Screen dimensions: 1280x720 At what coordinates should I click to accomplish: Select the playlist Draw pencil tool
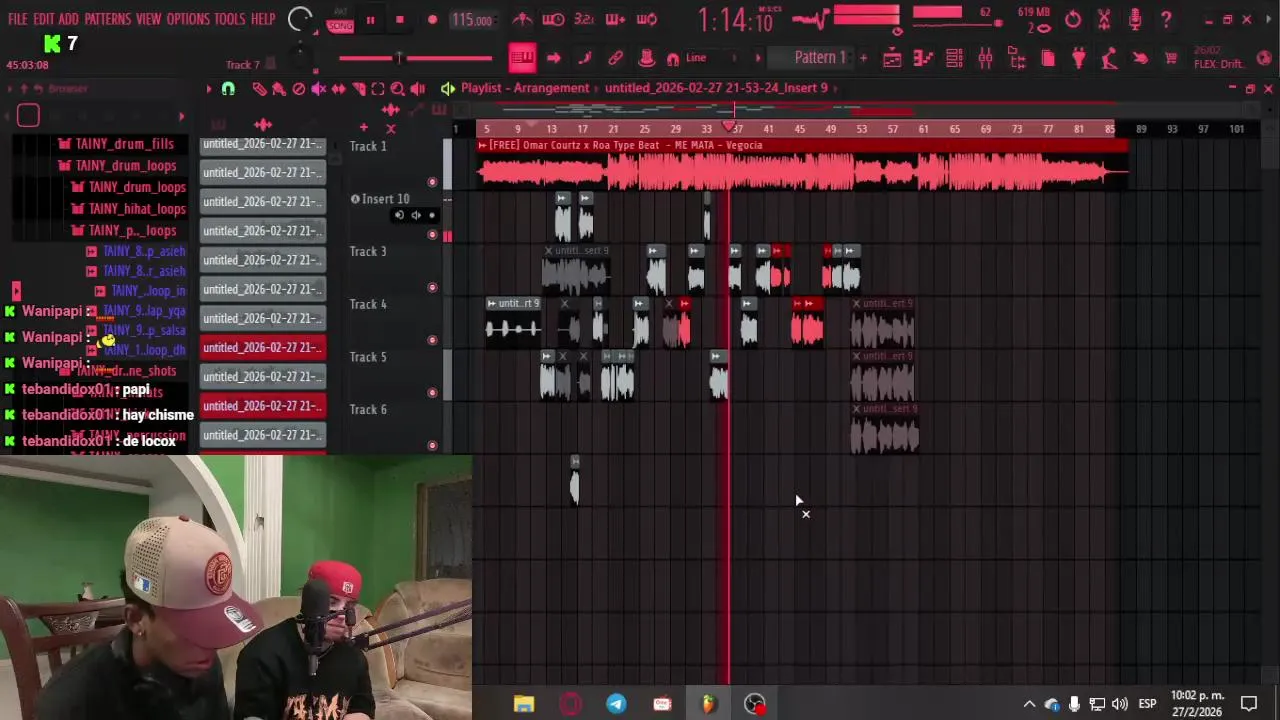tap(259, 89)
